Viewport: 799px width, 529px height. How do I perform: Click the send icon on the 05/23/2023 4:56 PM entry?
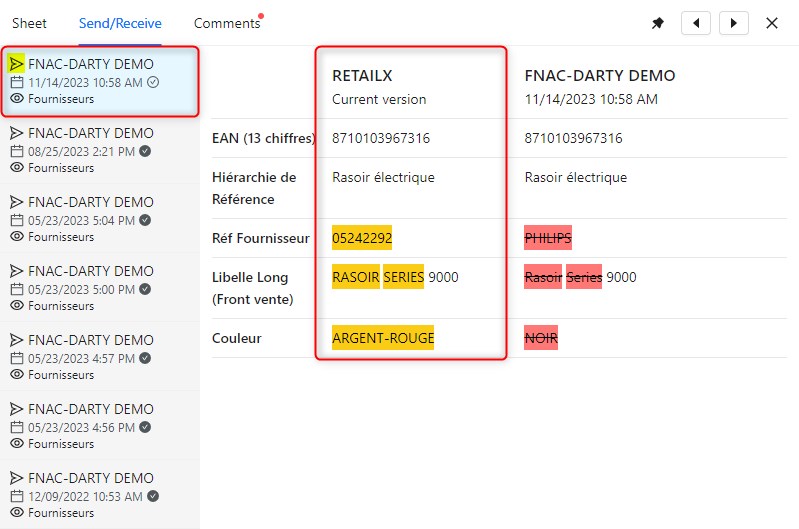point(17,409)
